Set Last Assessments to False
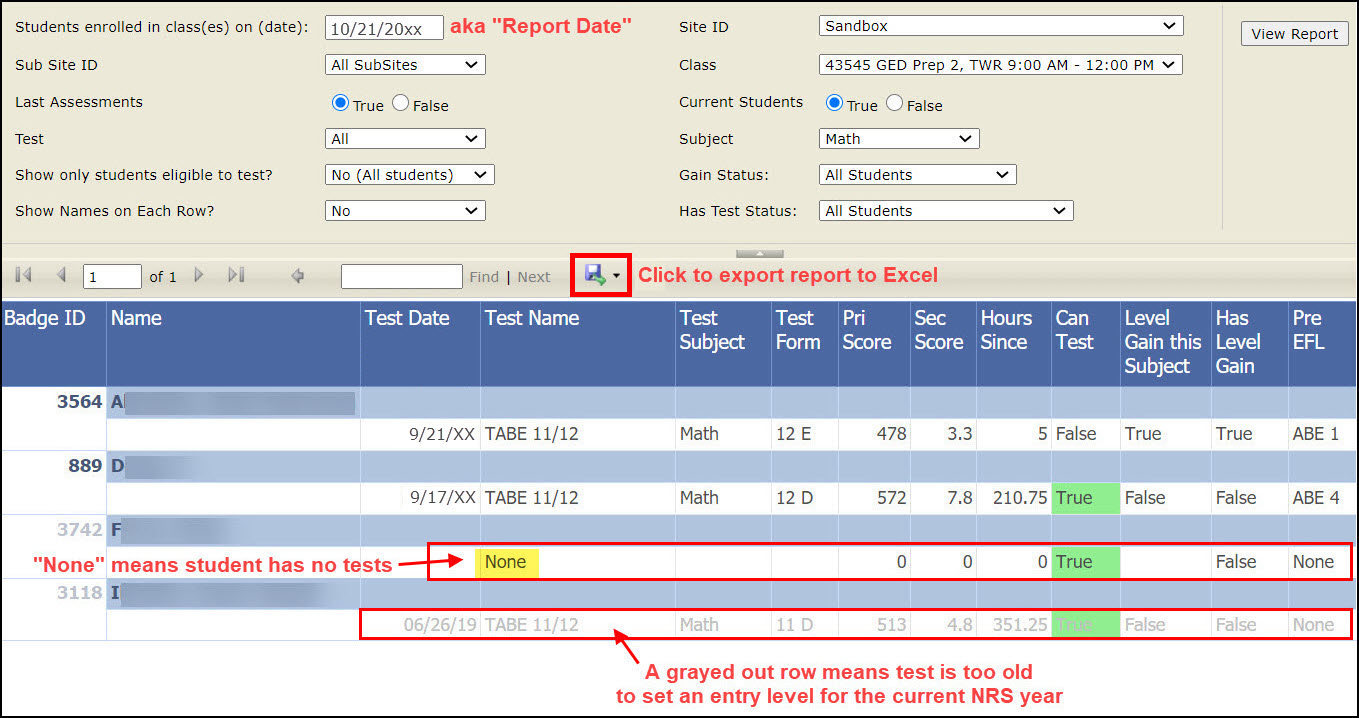Image resolution: width=1359 pixels, height=718 pixels. coord(400,103)
